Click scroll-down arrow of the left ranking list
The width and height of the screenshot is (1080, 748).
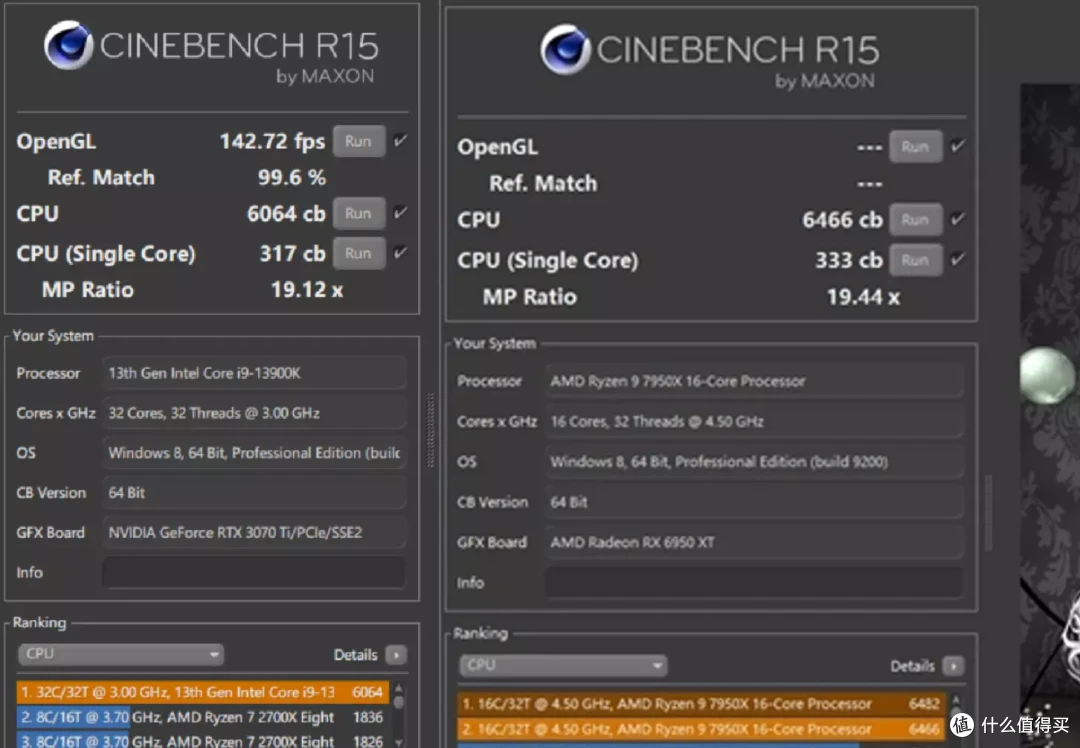[x=399, y=741]
